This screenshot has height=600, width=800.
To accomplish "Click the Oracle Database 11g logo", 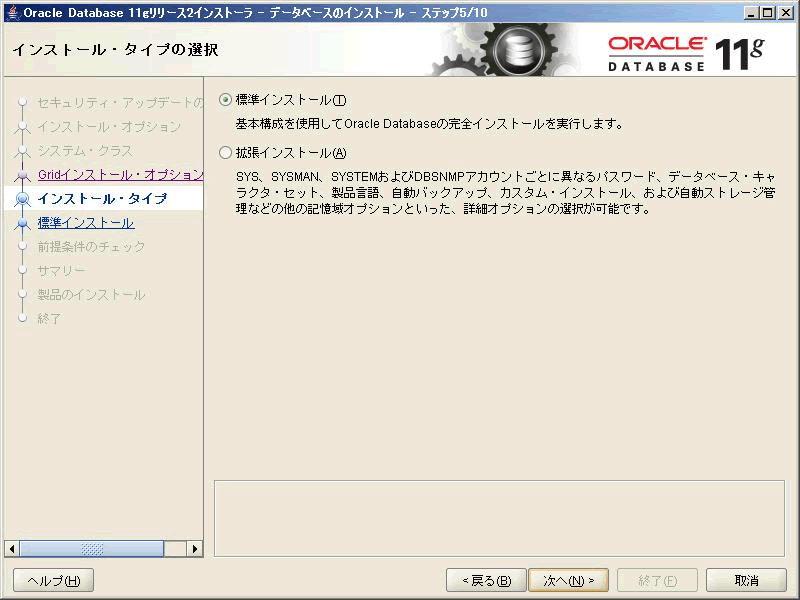I will tap(685, 52).
